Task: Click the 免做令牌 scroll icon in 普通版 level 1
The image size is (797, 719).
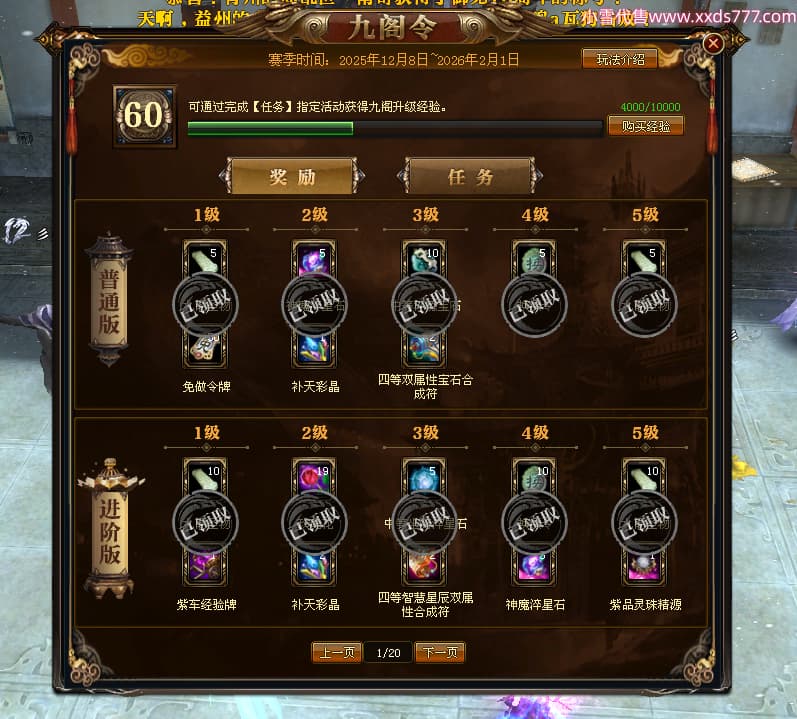Action: point(205,350)
